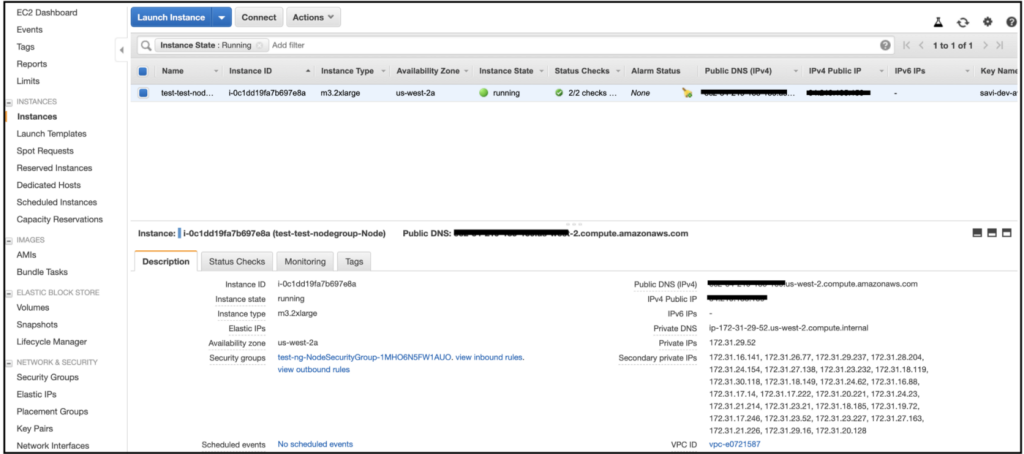Open the help question mark icon
This screenshot has height=454, width=1024.
click(x=1012, y=22)
